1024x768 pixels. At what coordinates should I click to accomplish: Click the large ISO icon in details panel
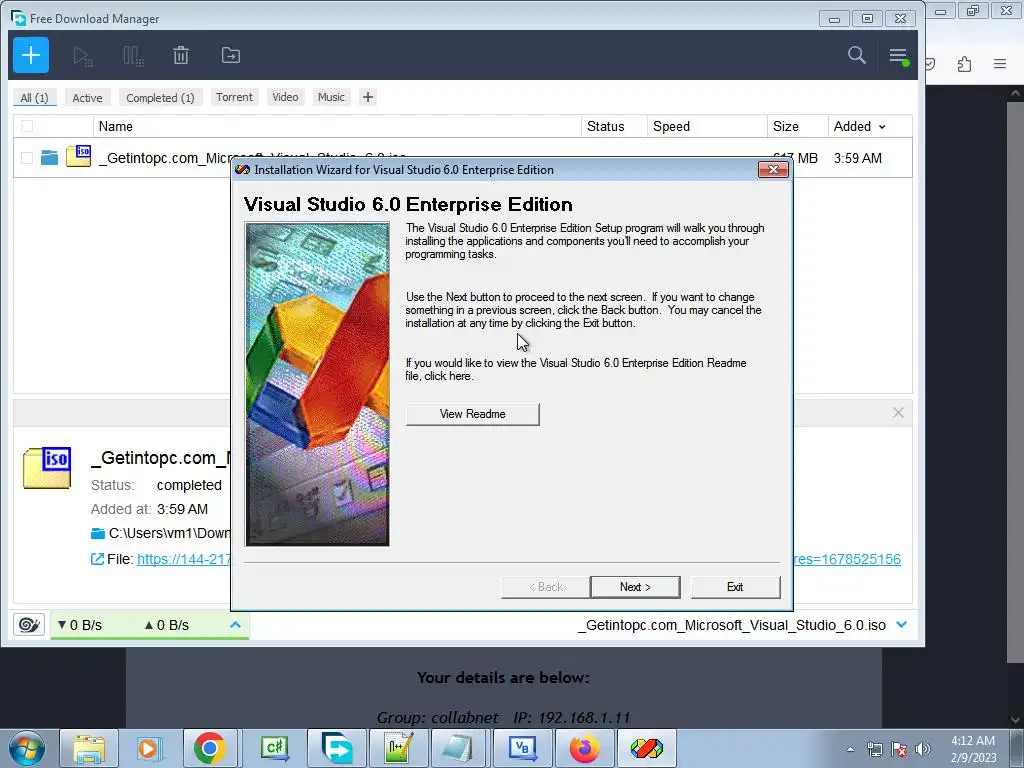pyautogui.click(x=47, y=468)
